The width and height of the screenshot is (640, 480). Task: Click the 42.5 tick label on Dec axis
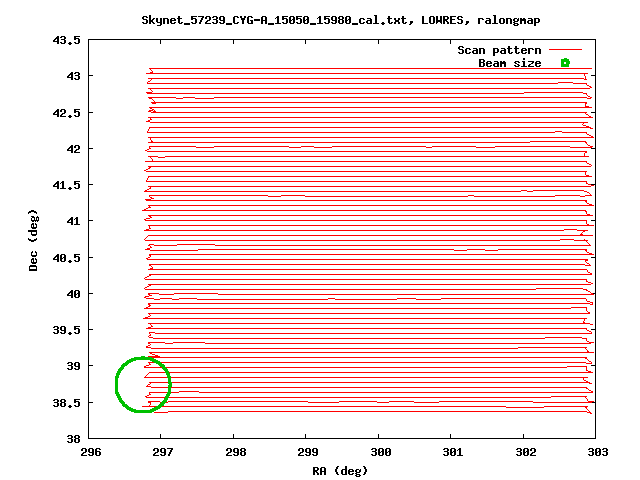(x=67, y=113)
